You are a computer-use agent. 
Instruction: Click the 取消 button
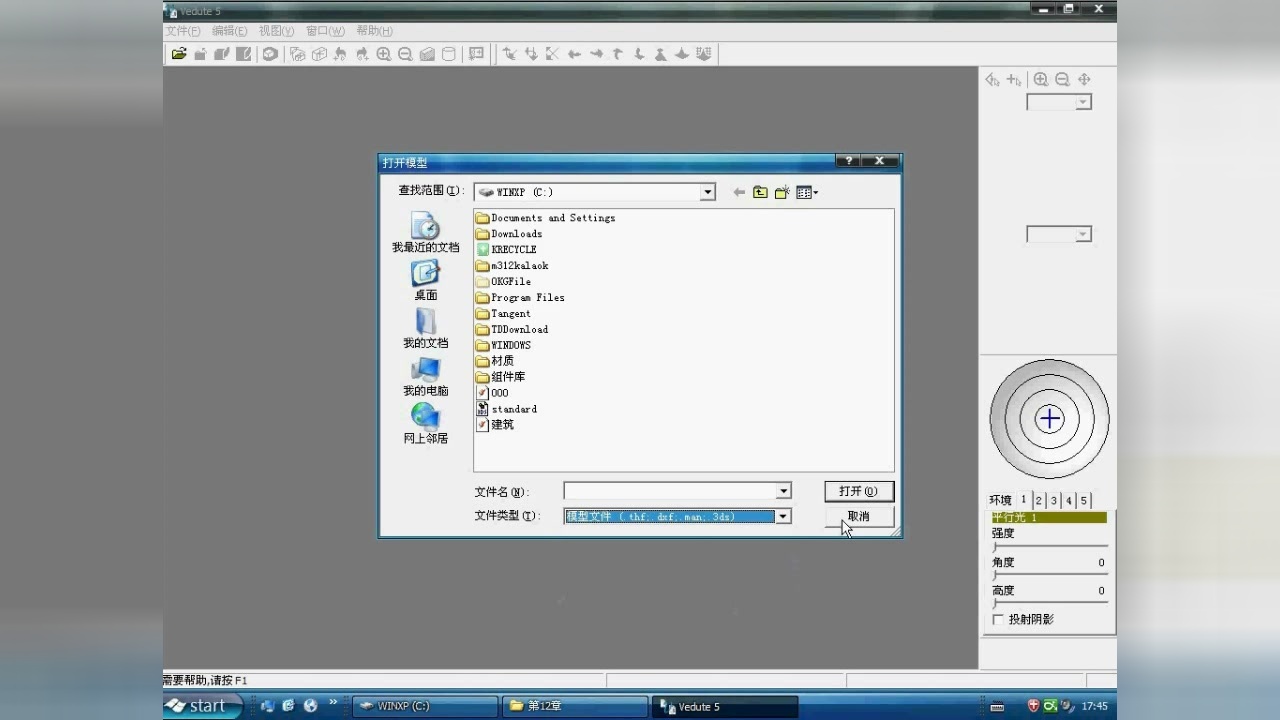[x=858, y=516]
